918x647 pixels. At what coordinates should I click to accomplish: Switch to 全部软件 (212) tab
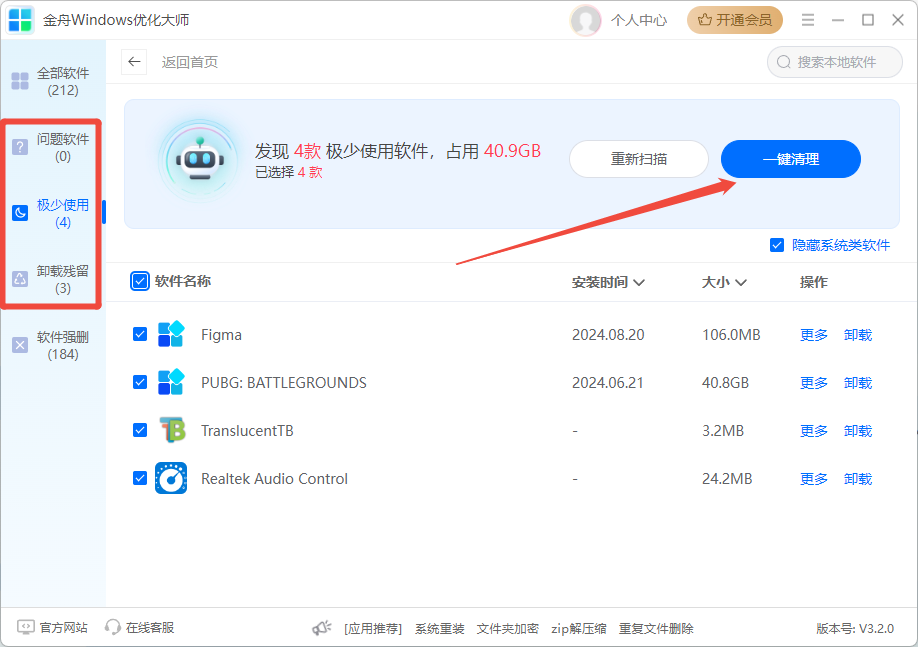pyautogui.click(x=53, y=81)
